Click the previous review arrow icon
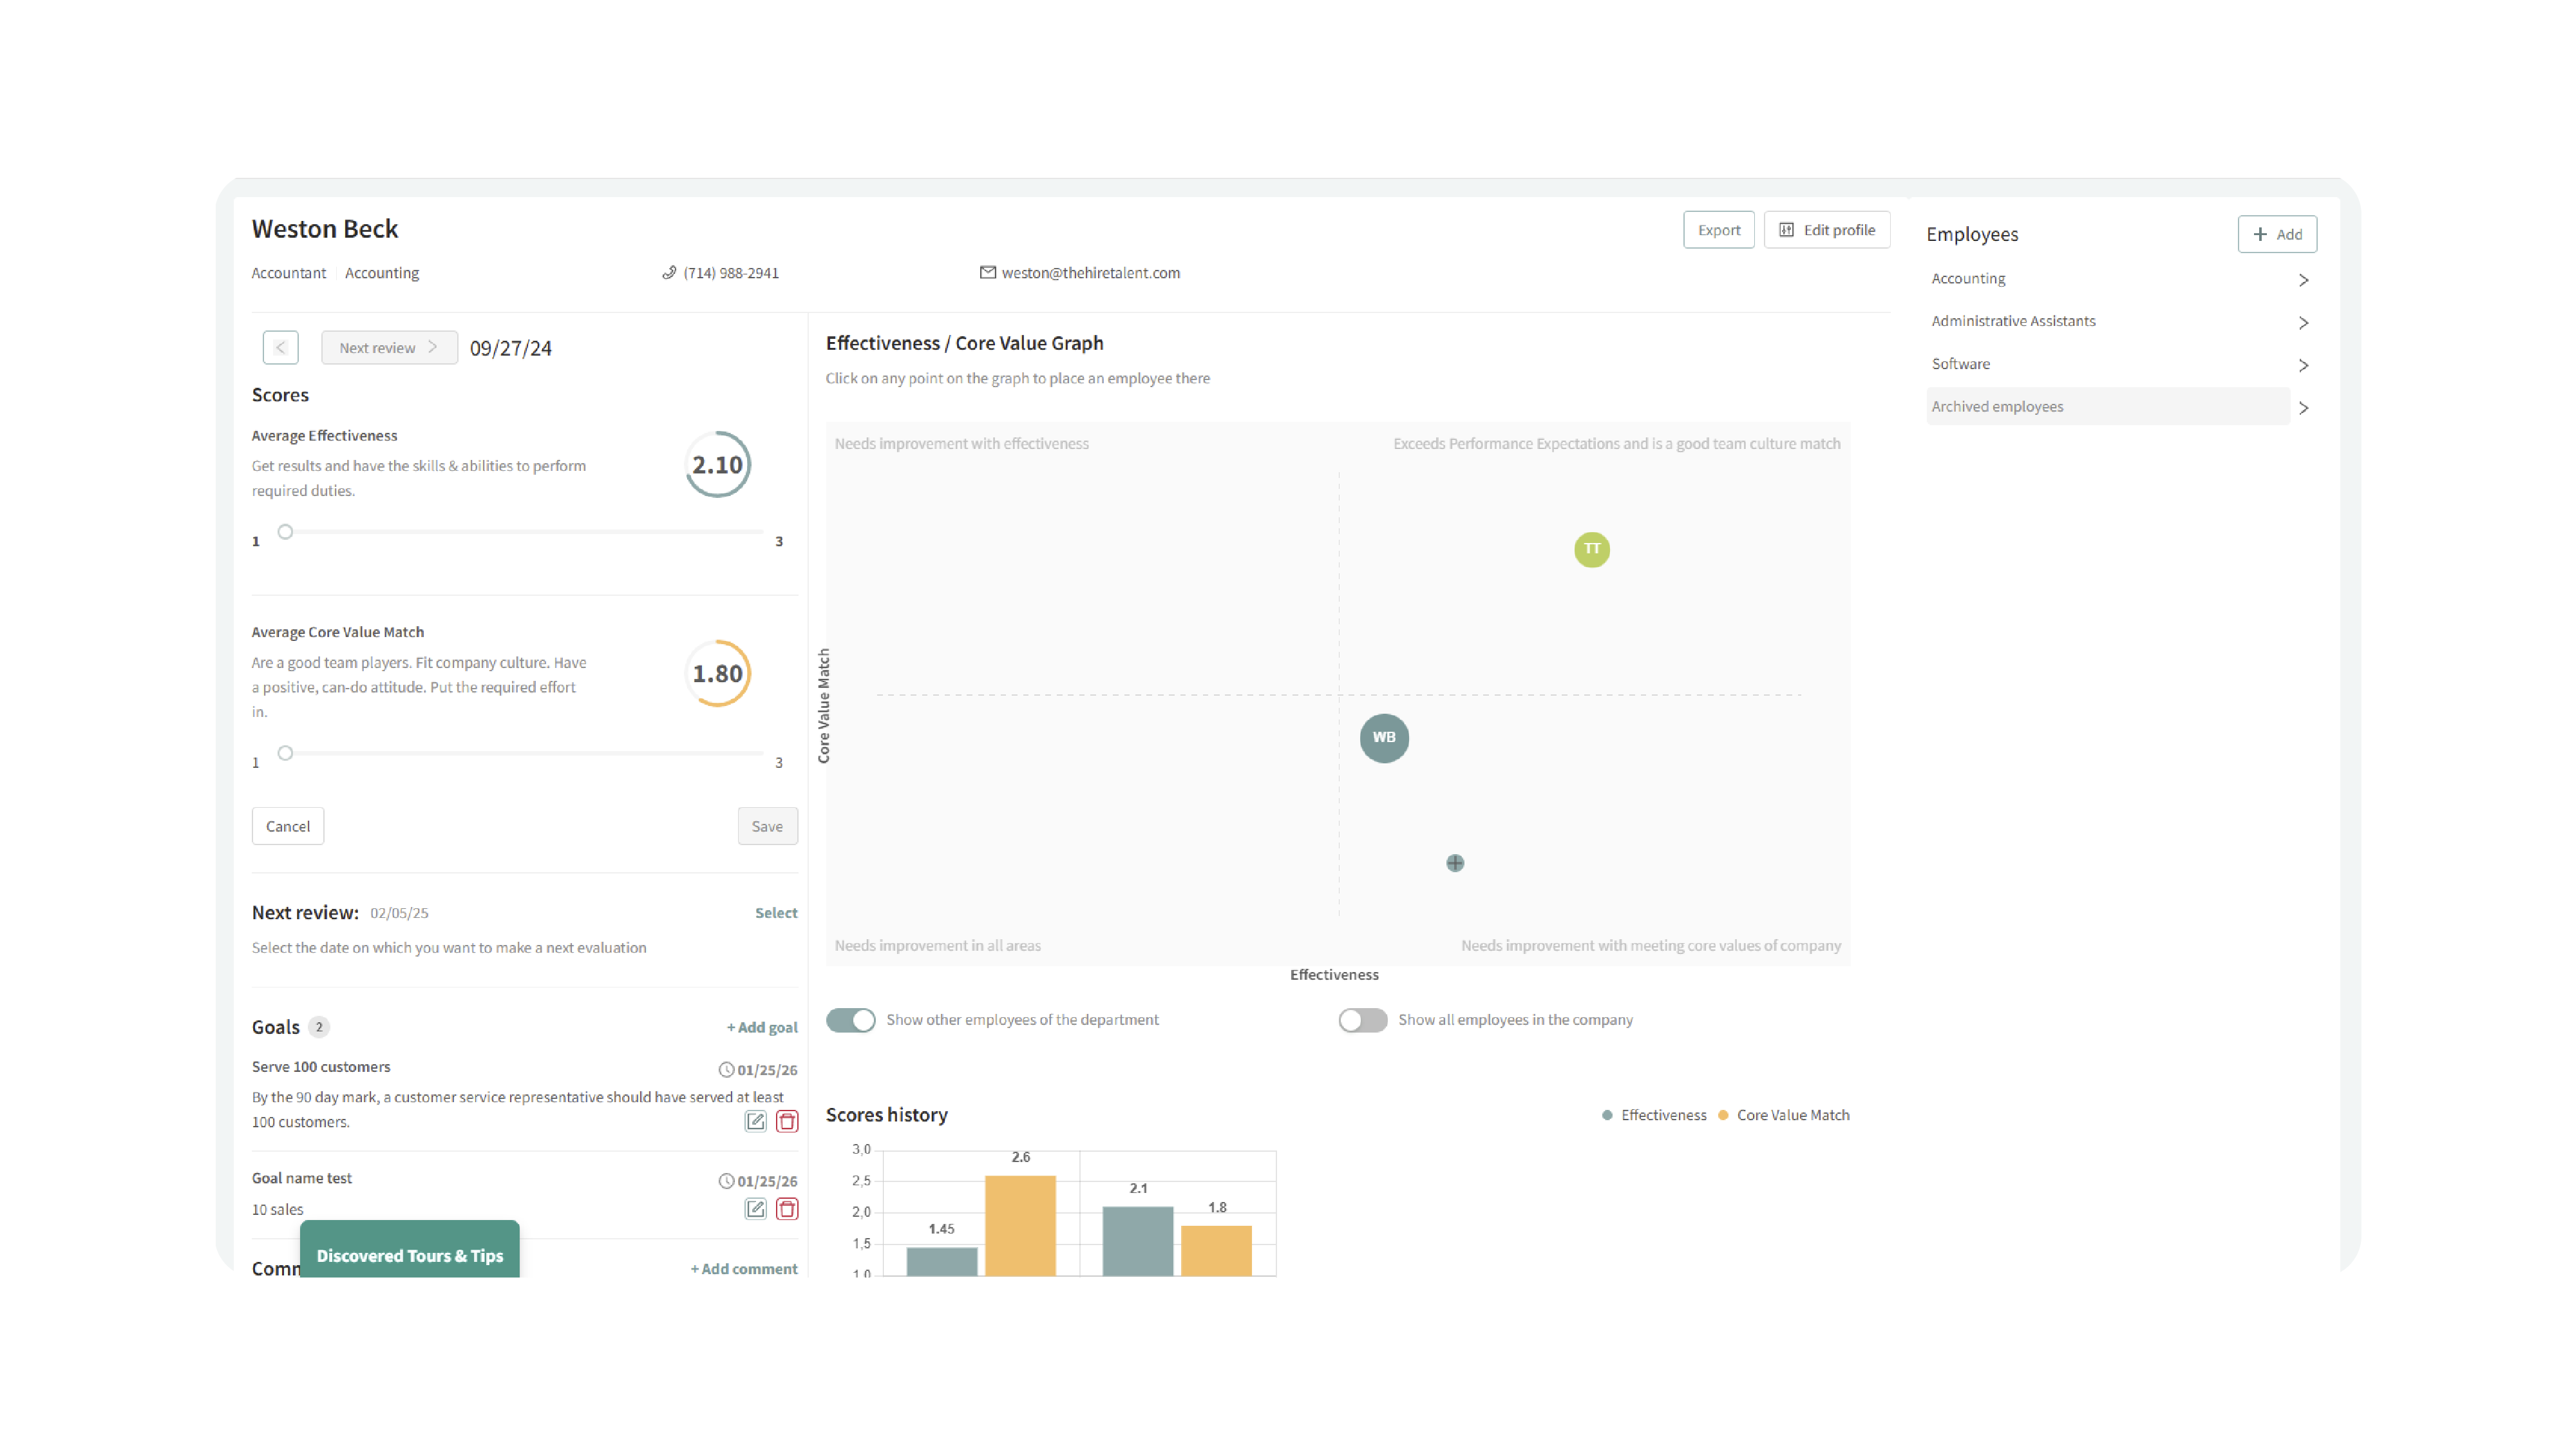2576x1450 pixels. (280, 347)
